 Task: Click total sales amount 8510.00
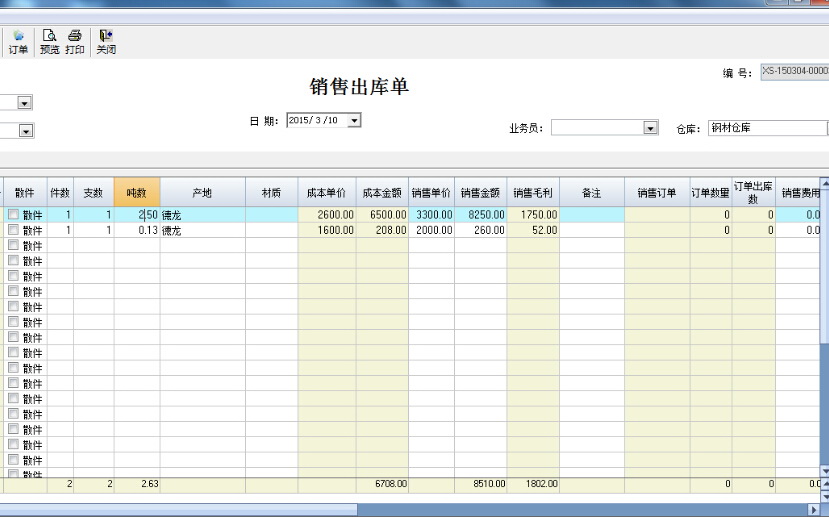[481, 484]
